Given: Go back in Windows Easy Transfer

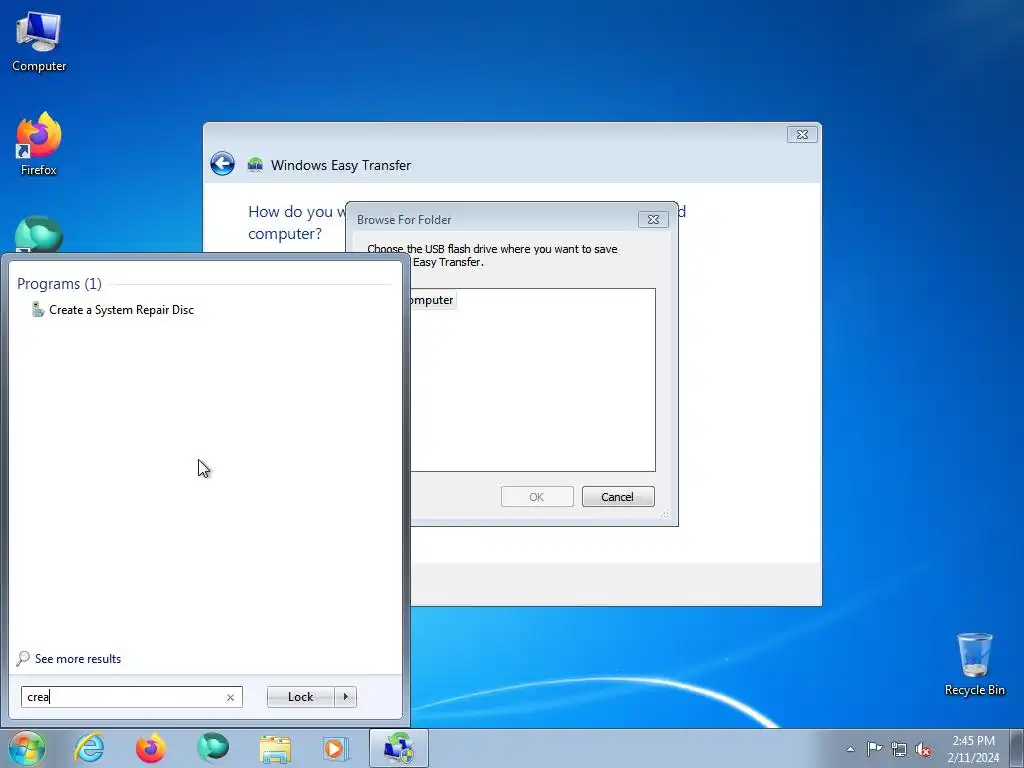Looking at the screenshot, I should (222, 163).
